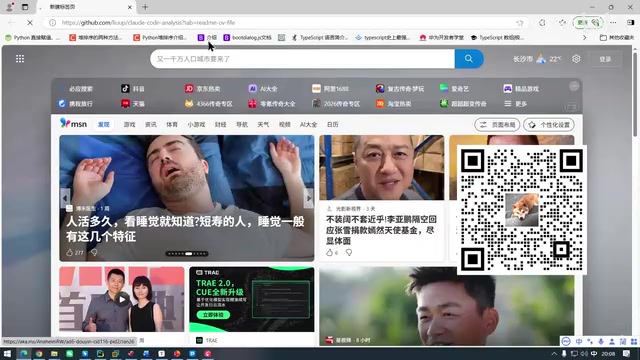Click the 登录 sign-in button
The height and width of the screenshot is (360, 640).
pos(605,59)
